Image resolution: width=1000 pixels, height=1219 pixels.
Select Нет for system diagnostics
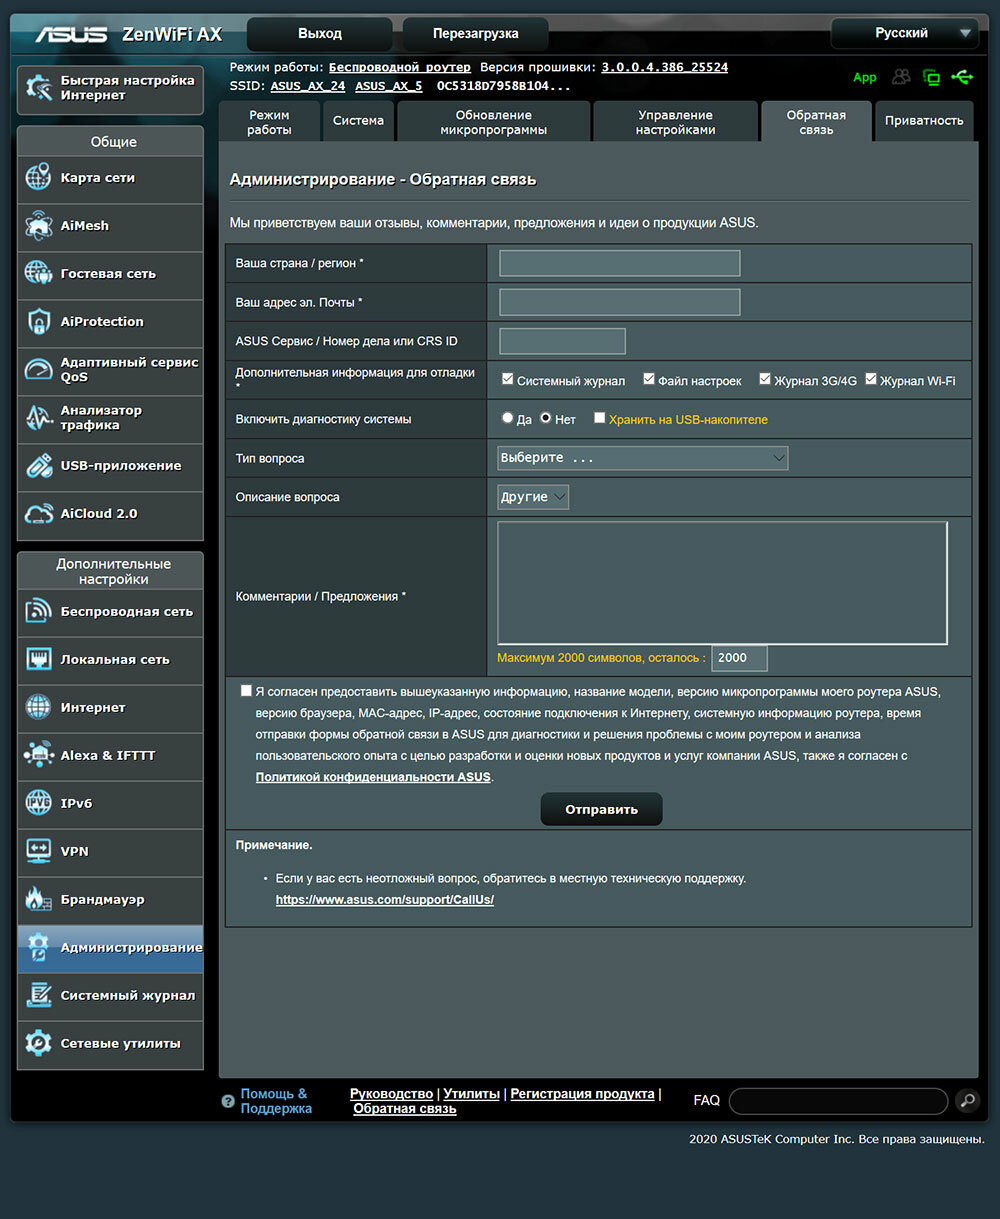pos(546,419)
